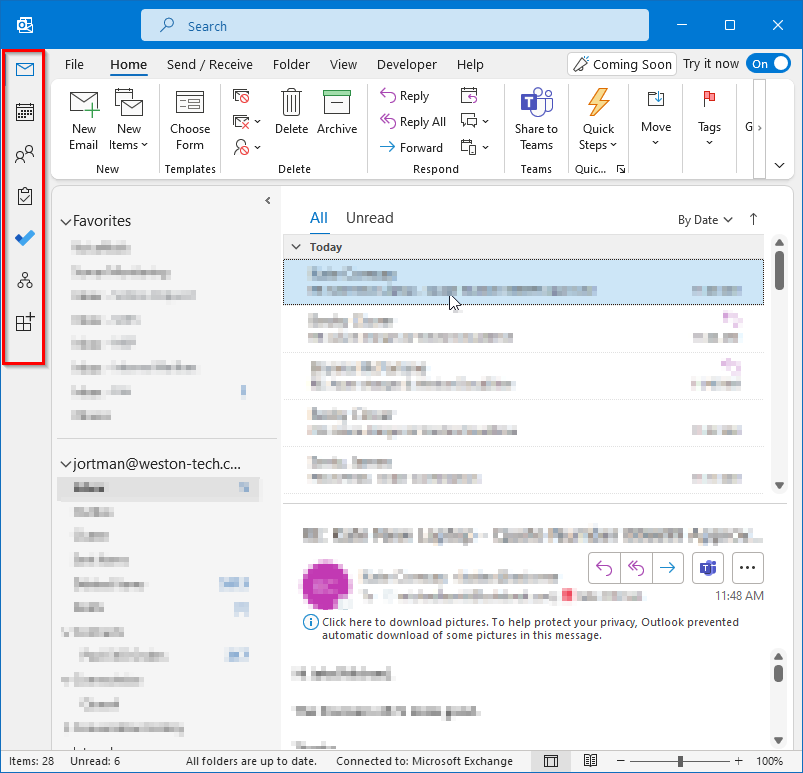Screen dimensions: 803x773
Task: Click the Ignore conversation icon
Action: click(x=241, y=96)
